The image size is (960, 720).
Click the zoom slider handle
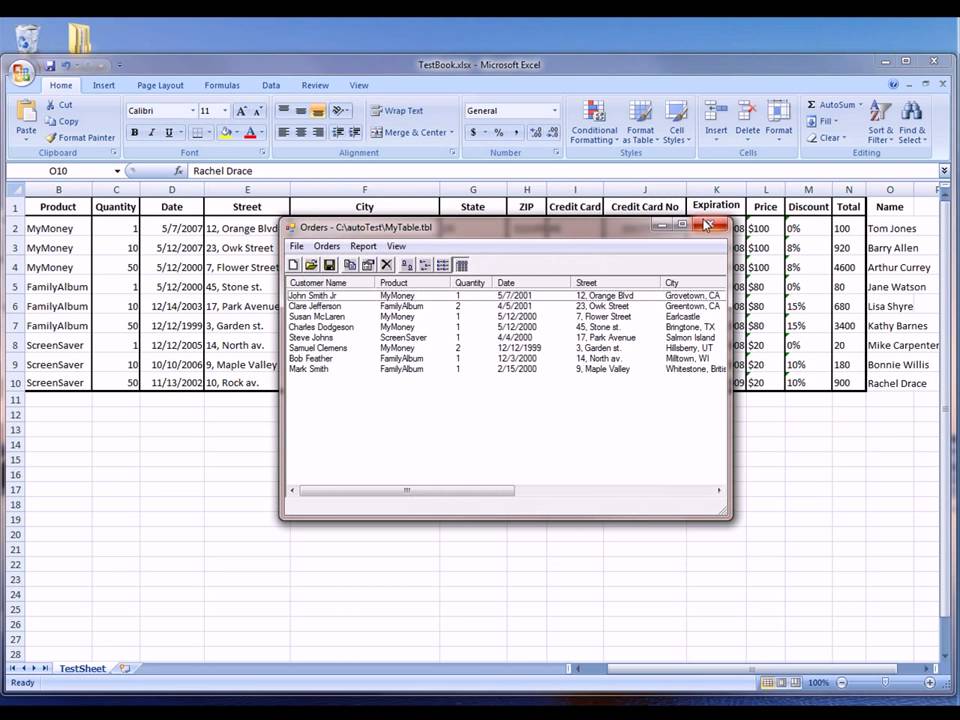point(885,682)
